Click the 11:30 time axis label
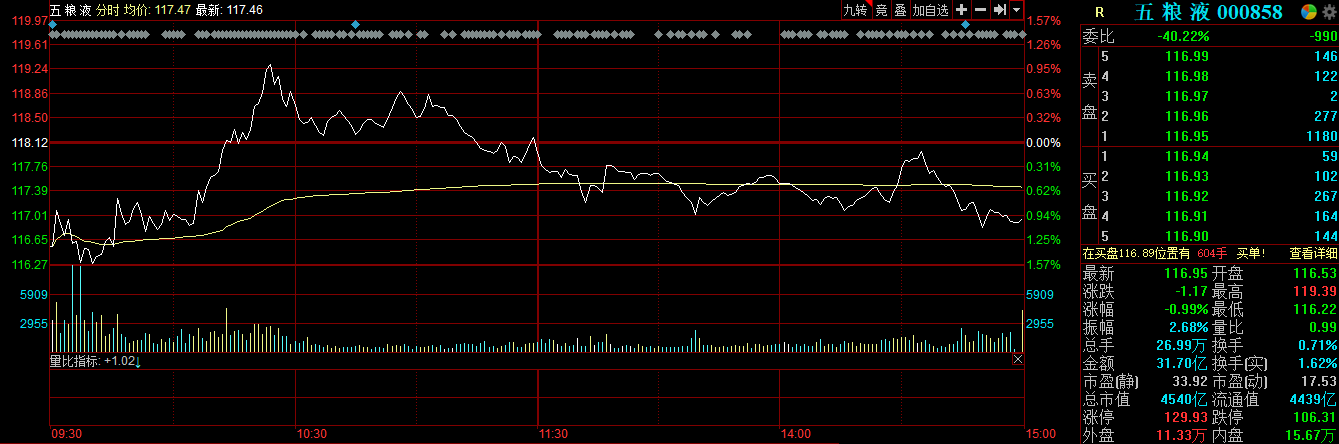The width and height of the screenshot is (1339, 444). 554,434
